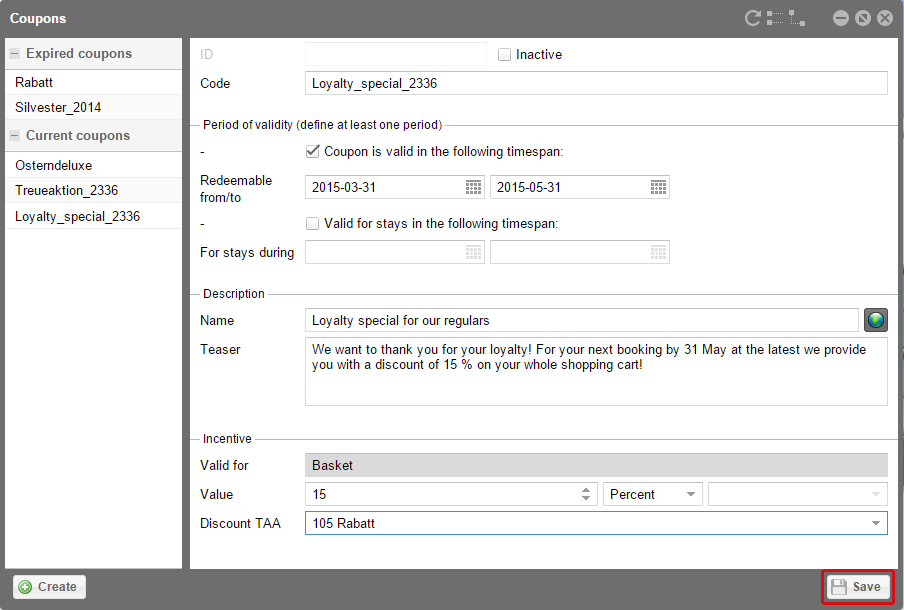Click the horizontal tree layout icon in title bar
The width and height of the screenshot is (904, 610).
[x=775, y=18]
